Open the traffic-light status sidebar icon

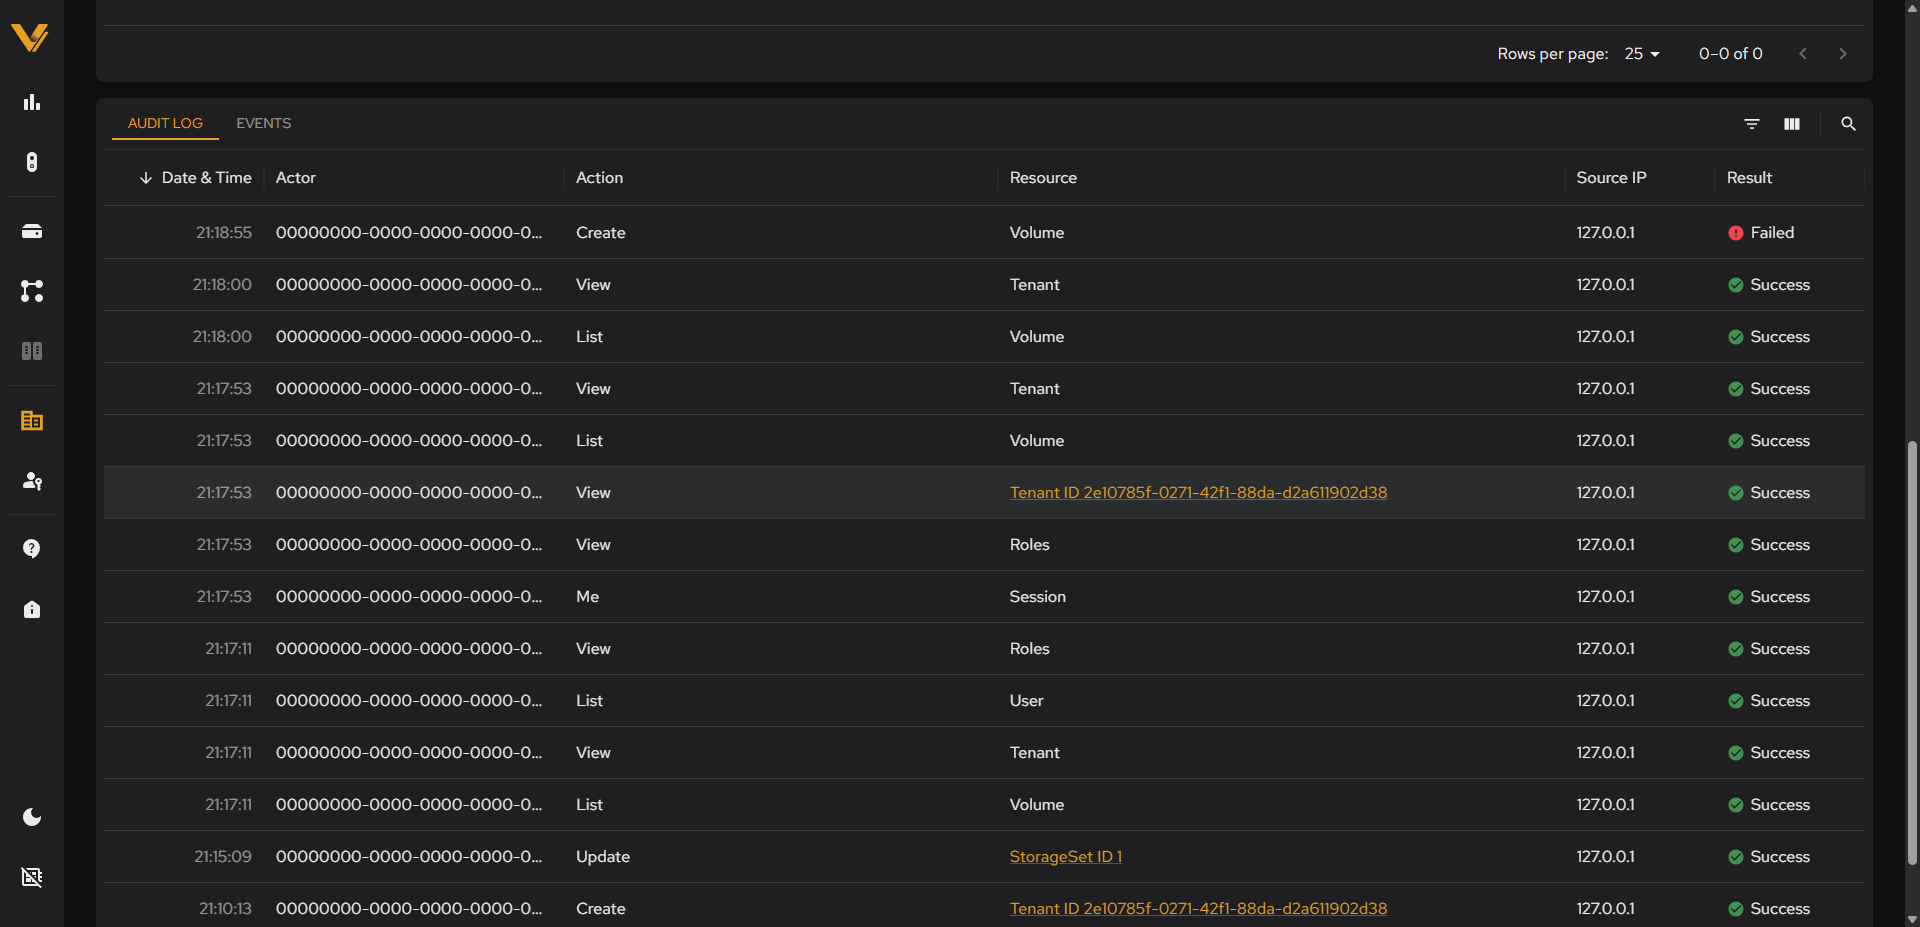[x=32, y=162]
